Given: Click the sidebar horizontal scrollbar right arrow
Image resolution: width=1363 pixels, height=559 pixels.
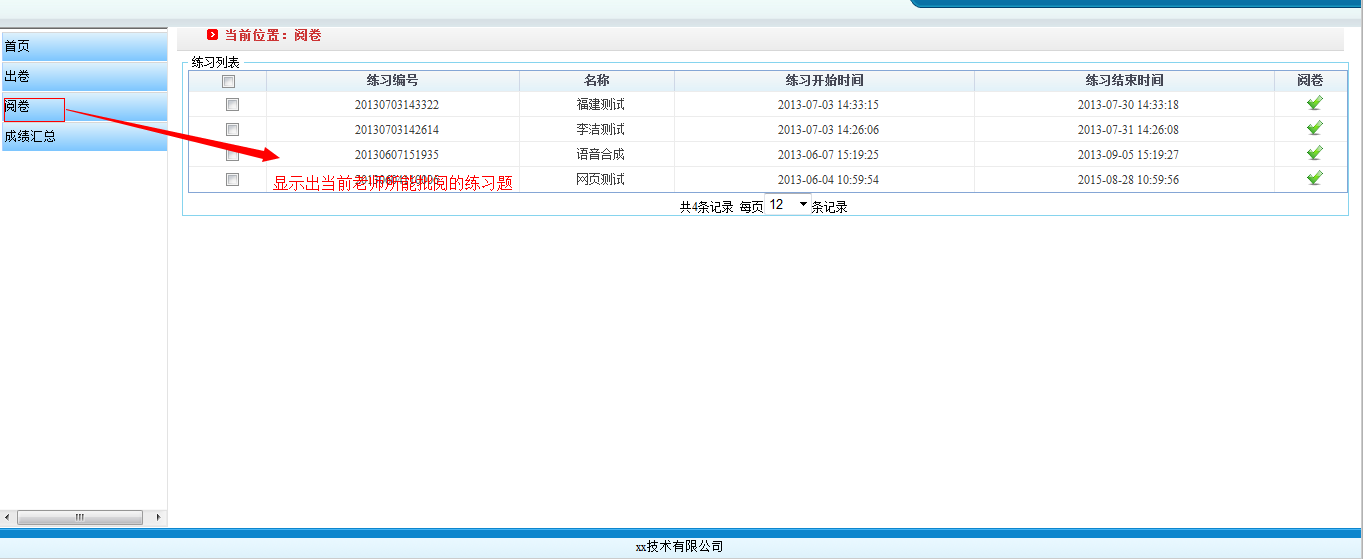Looking at the screenshot, I should click(x=158, y=517).
